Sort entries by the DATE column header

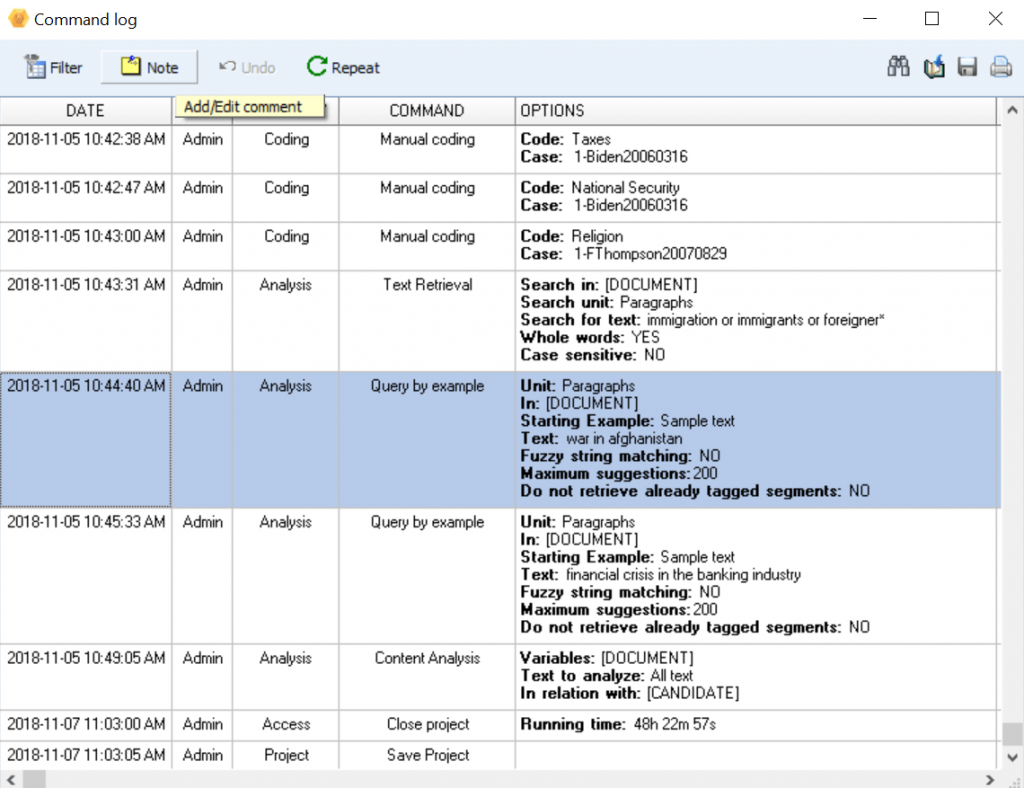85,110
